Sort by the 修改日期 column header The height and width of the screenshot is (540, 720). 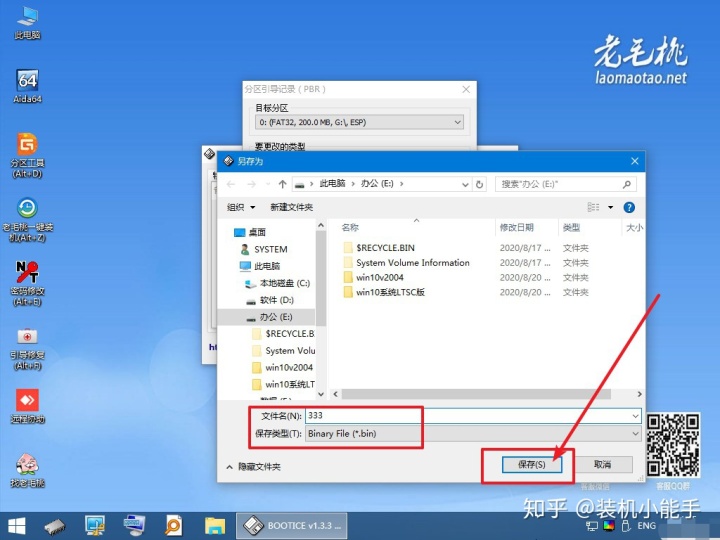coord(517,227)
